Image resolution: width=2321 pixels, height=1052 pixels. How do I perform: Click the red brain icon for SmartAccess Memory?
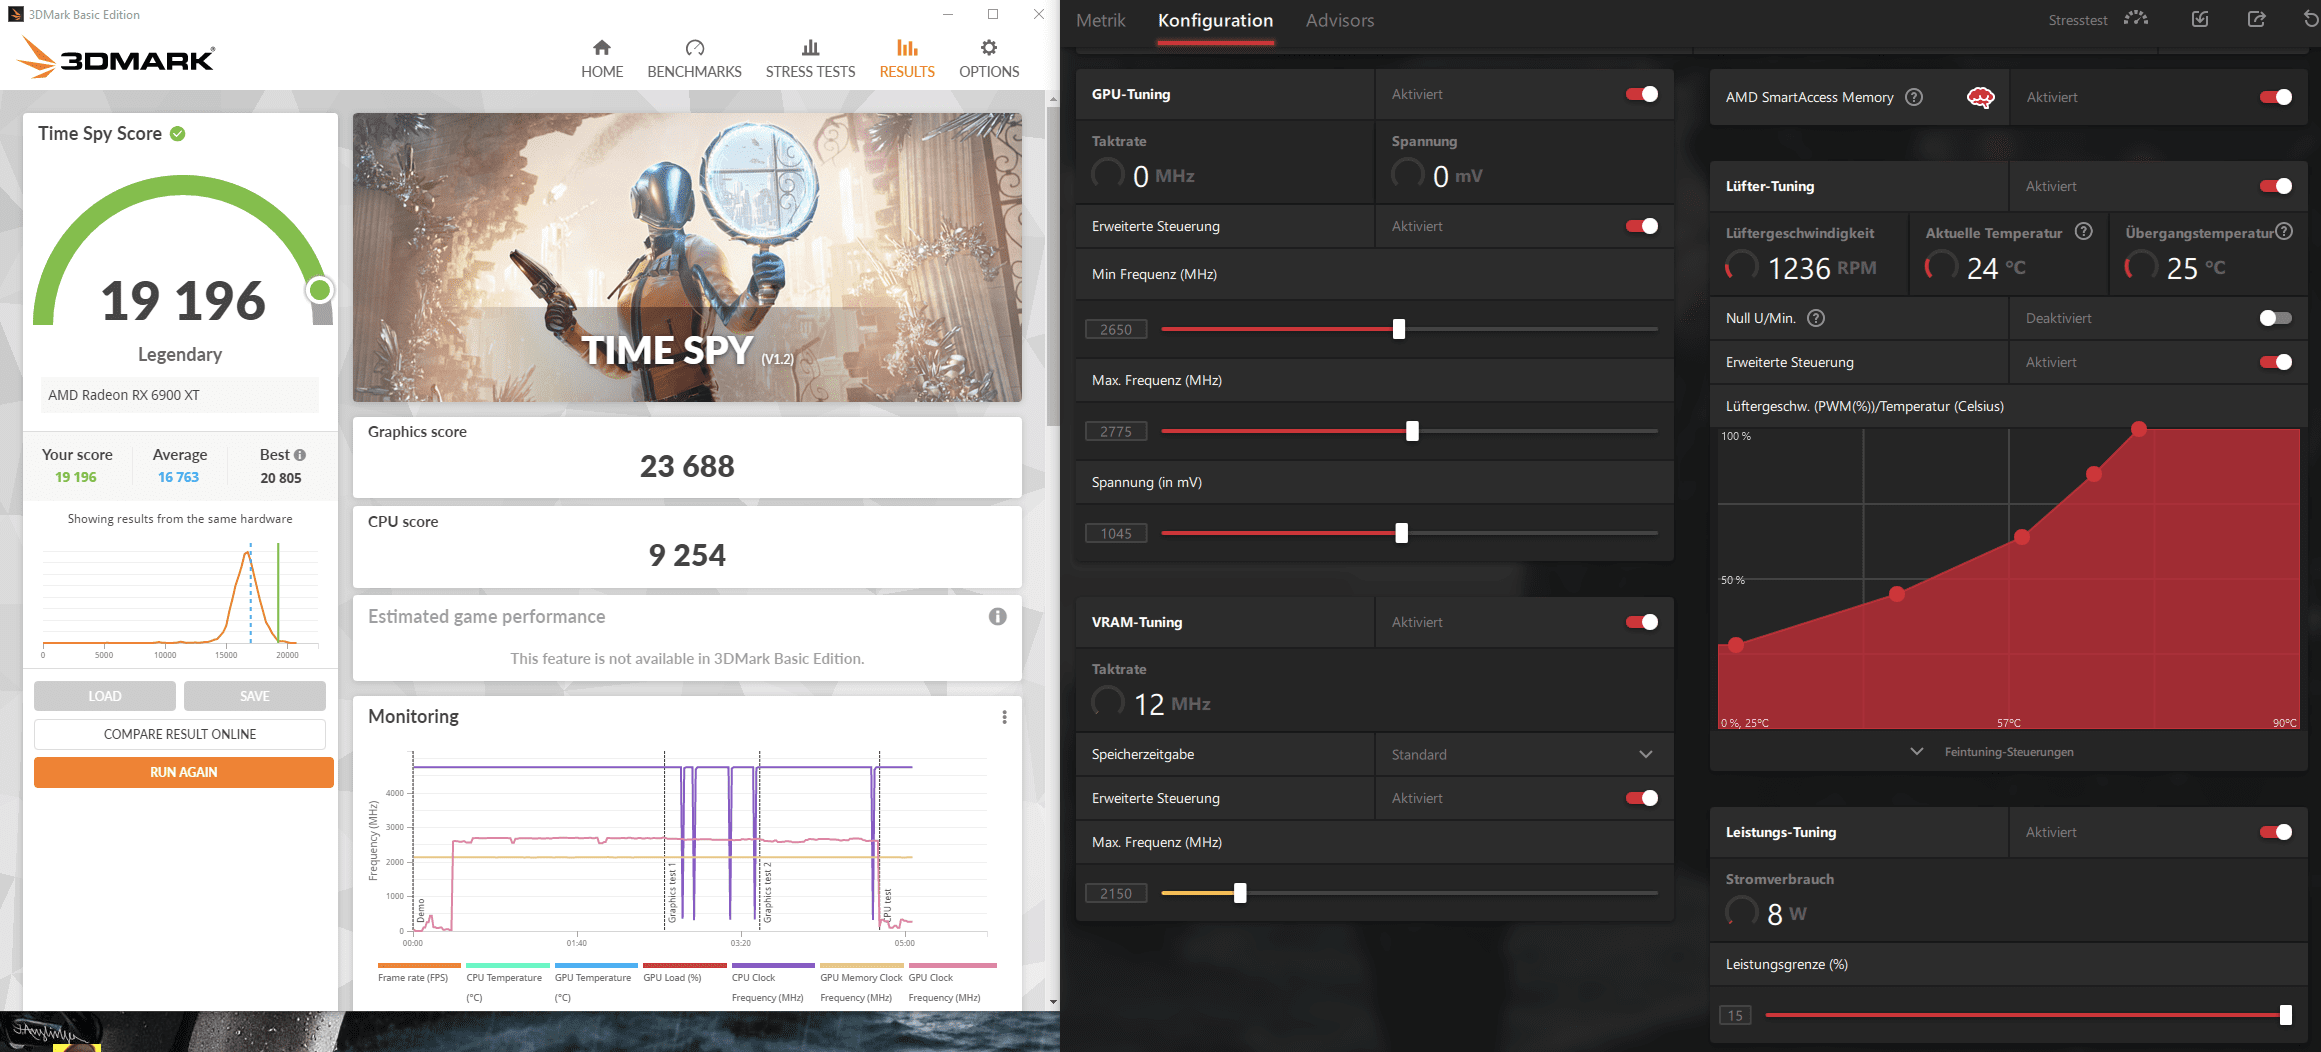click(x=1980, y=97)
